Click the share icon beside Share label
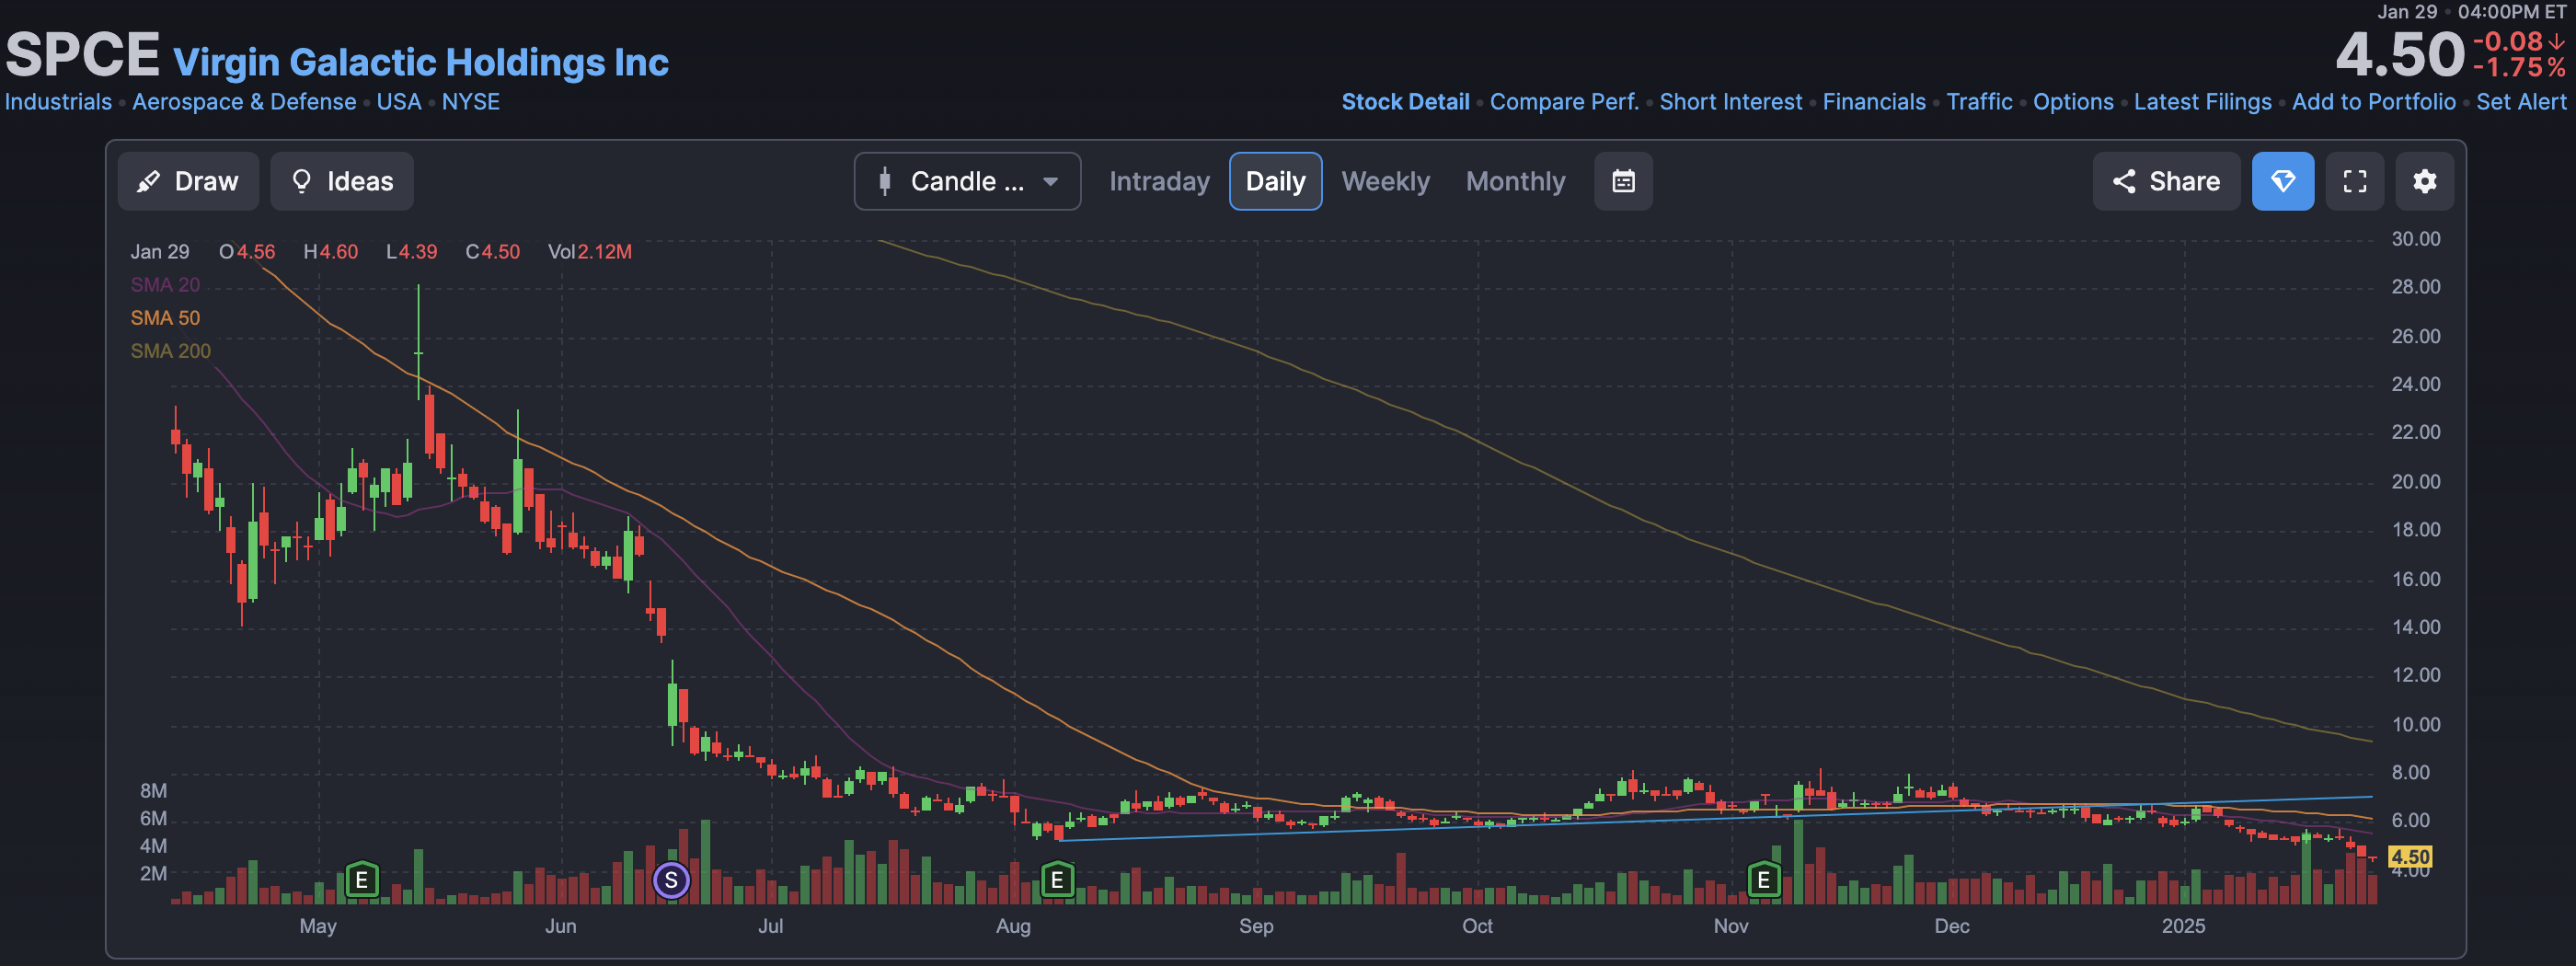The width and height of the screenshot is (2576, 966). pyautogui.click(x=2124, y=181)
